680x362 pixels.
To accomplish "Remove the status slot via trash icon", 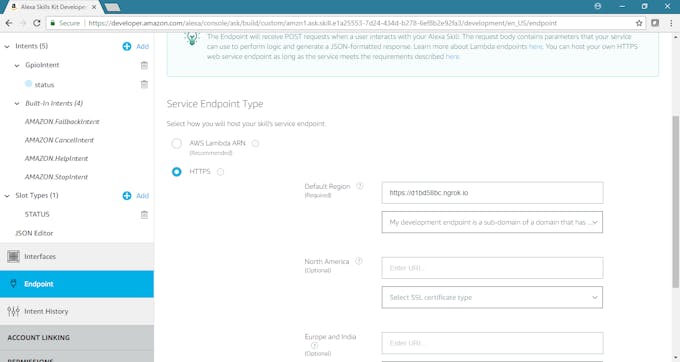I will click(x=144, y=84).
